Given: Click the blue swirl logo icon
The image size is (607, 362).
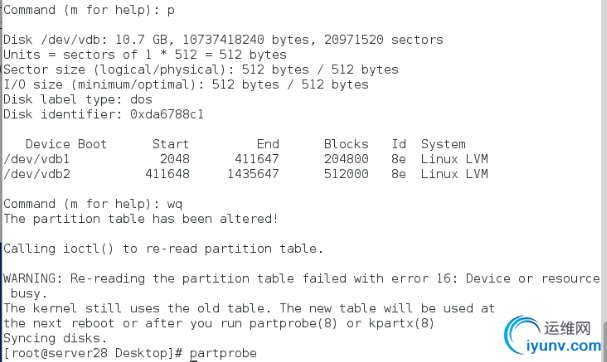Looking at the screenshot, I should 521,335.
